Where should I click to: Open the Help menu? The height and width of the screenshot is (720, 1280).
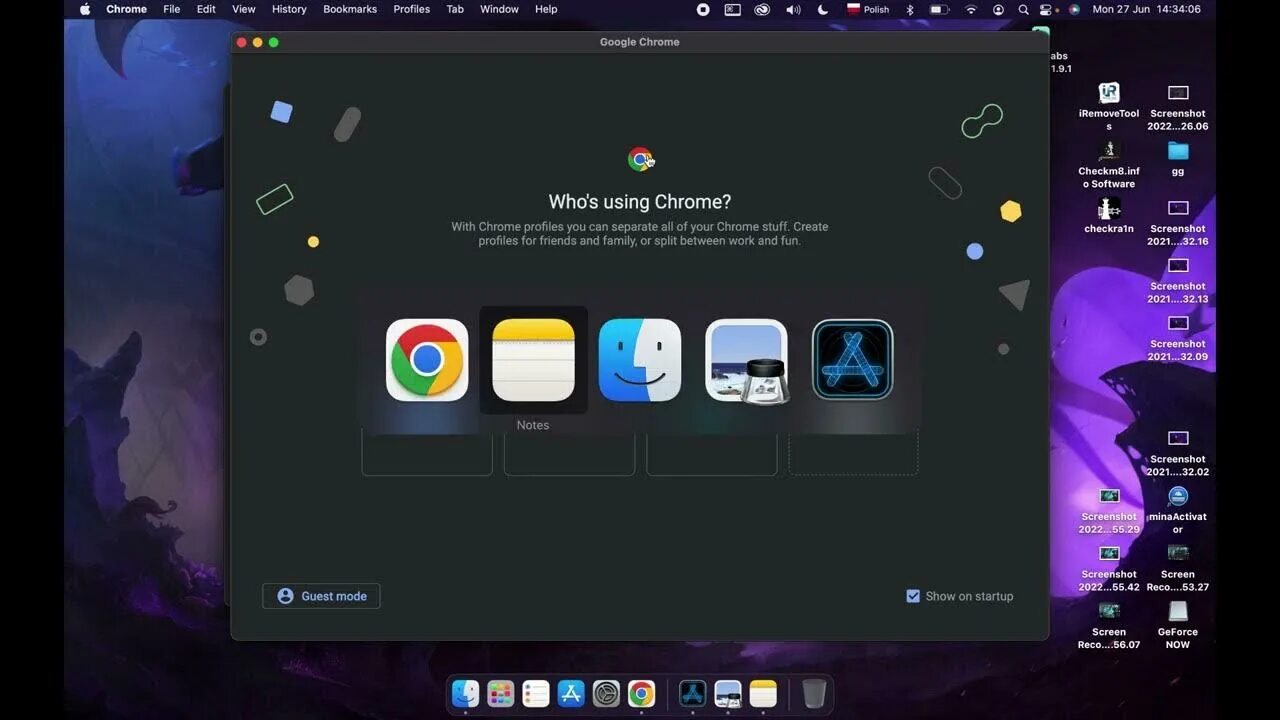pyautogui.click(x=546, y=9)
